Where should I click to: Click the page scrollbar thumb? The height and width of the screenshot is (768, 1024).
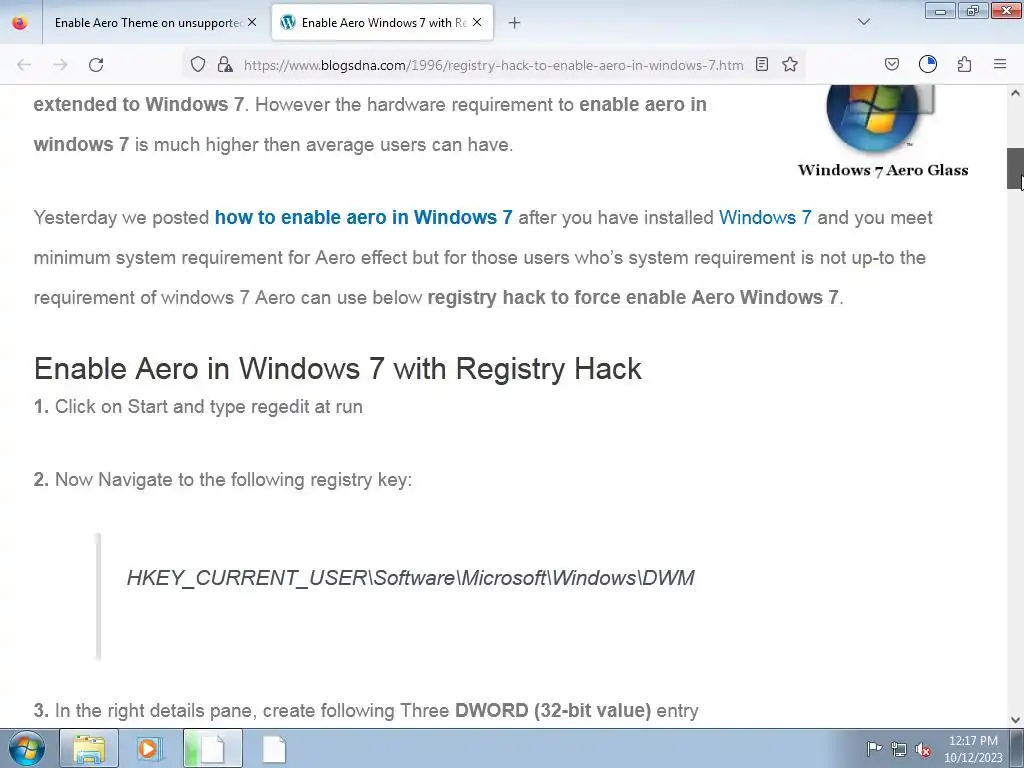(1014, 168)
